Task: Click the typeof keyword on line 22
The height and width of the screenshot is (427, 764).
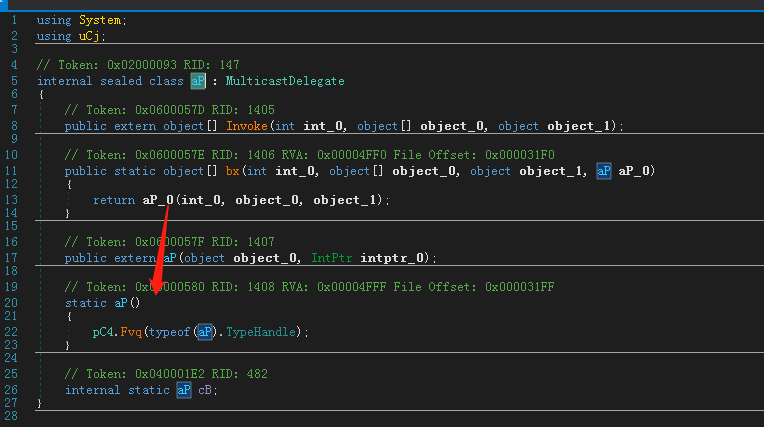Action: 170,332
